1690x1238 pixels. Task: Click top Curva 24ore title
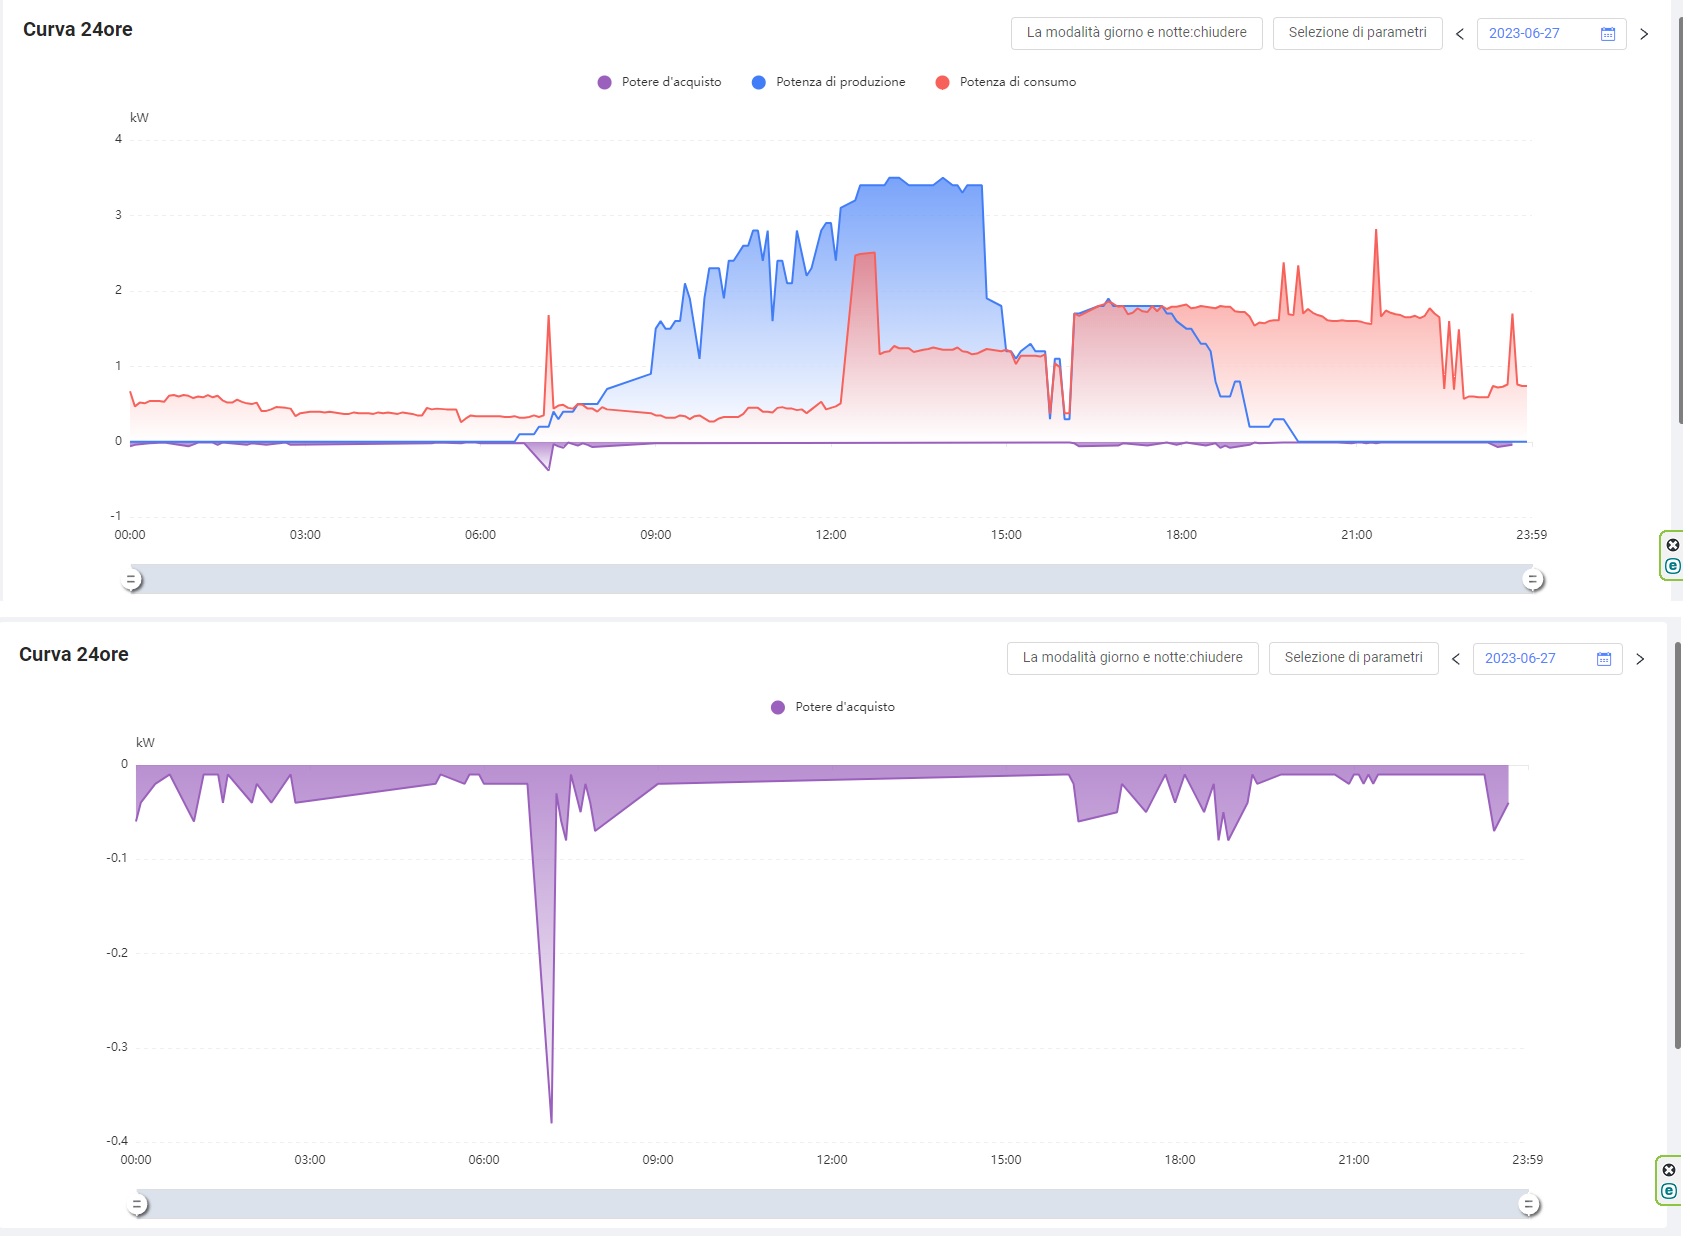point(78,30)
